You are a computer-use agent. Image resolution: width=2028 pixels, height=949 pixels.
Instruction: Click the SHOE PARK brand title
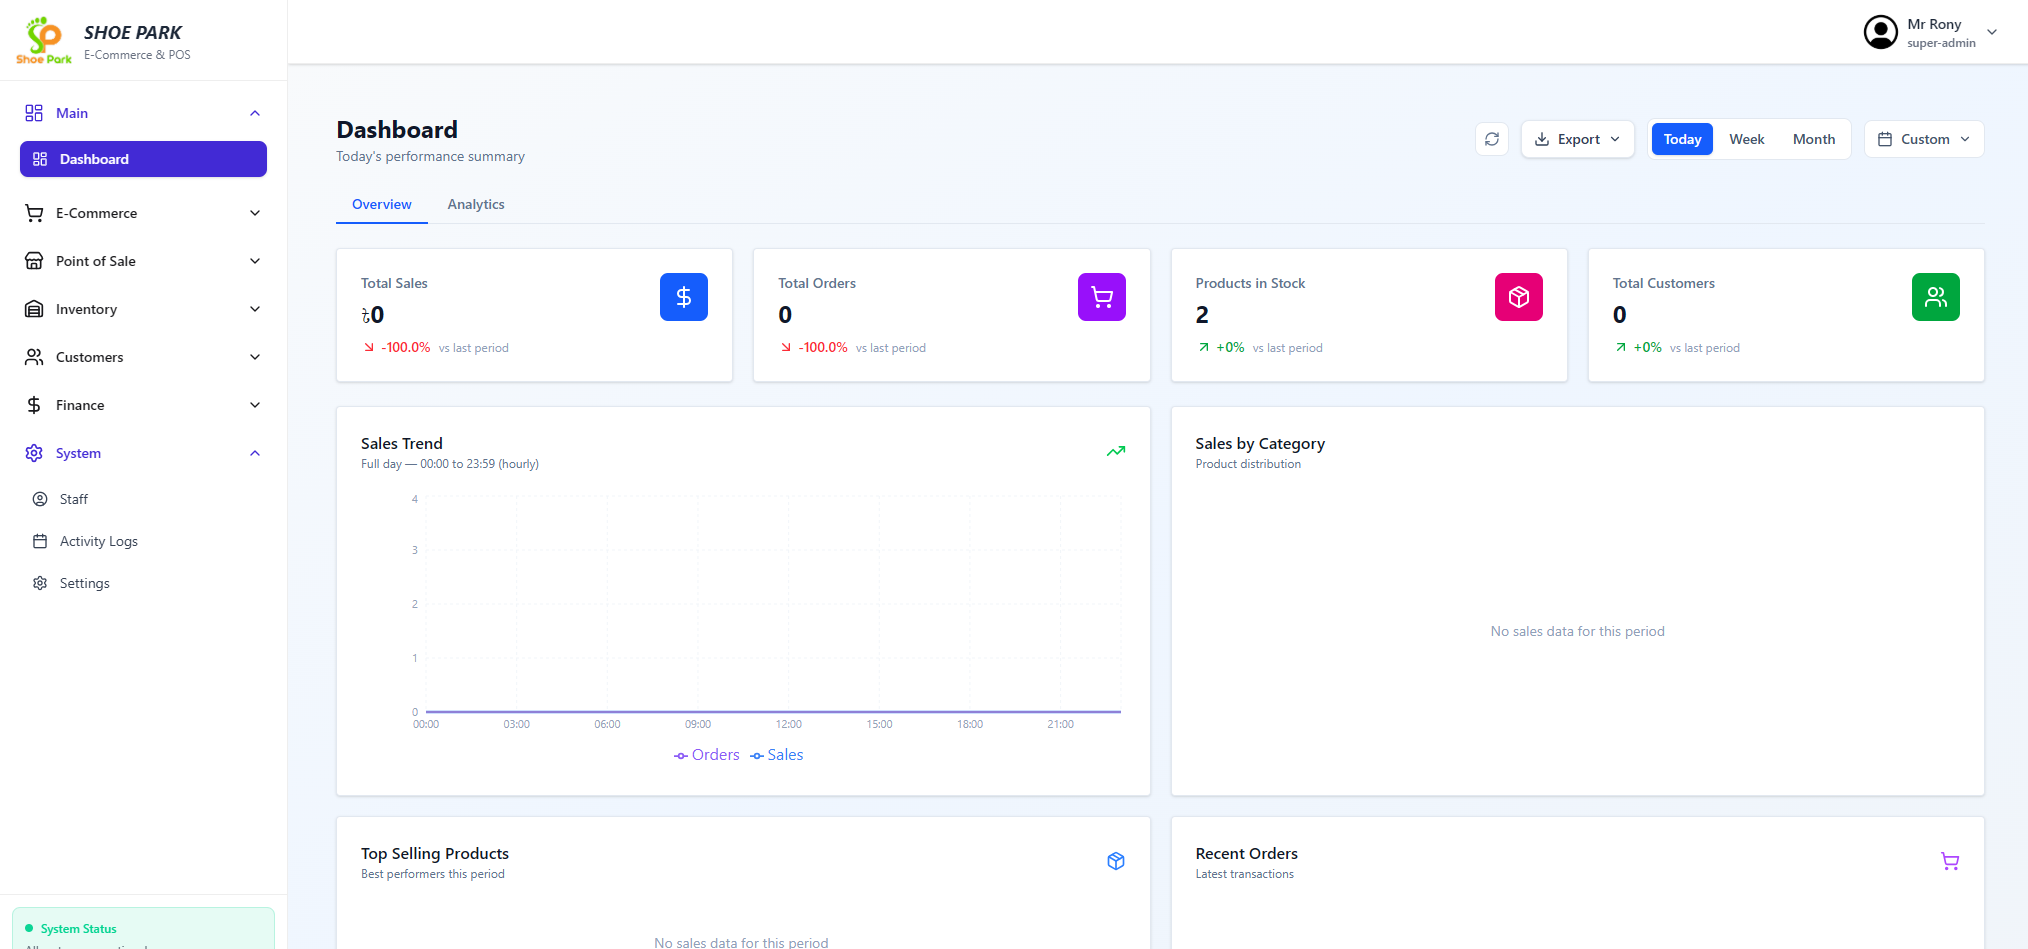pos(133,33)
